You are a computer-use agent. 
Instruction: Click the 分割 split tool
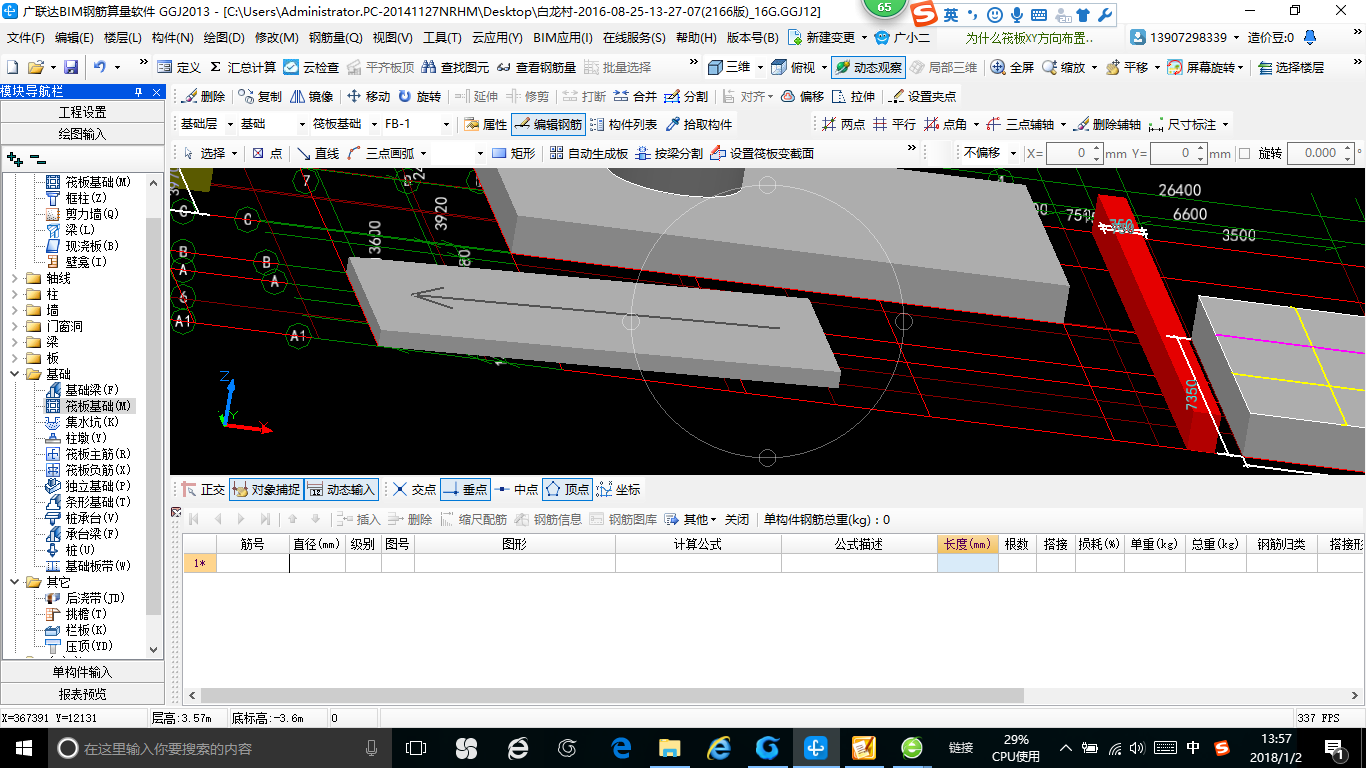(x=686, y=96)
